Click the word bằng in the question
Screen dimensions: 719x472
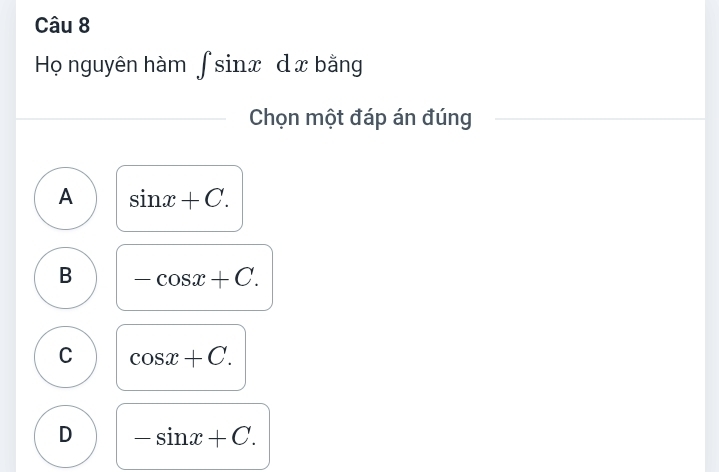tap(338, 66)
